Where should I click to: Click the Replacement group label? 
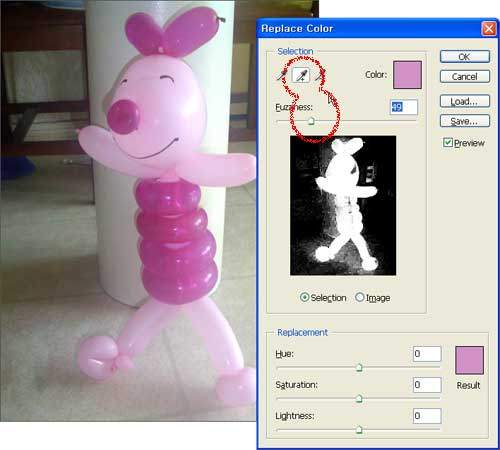(x=302, y=332)
